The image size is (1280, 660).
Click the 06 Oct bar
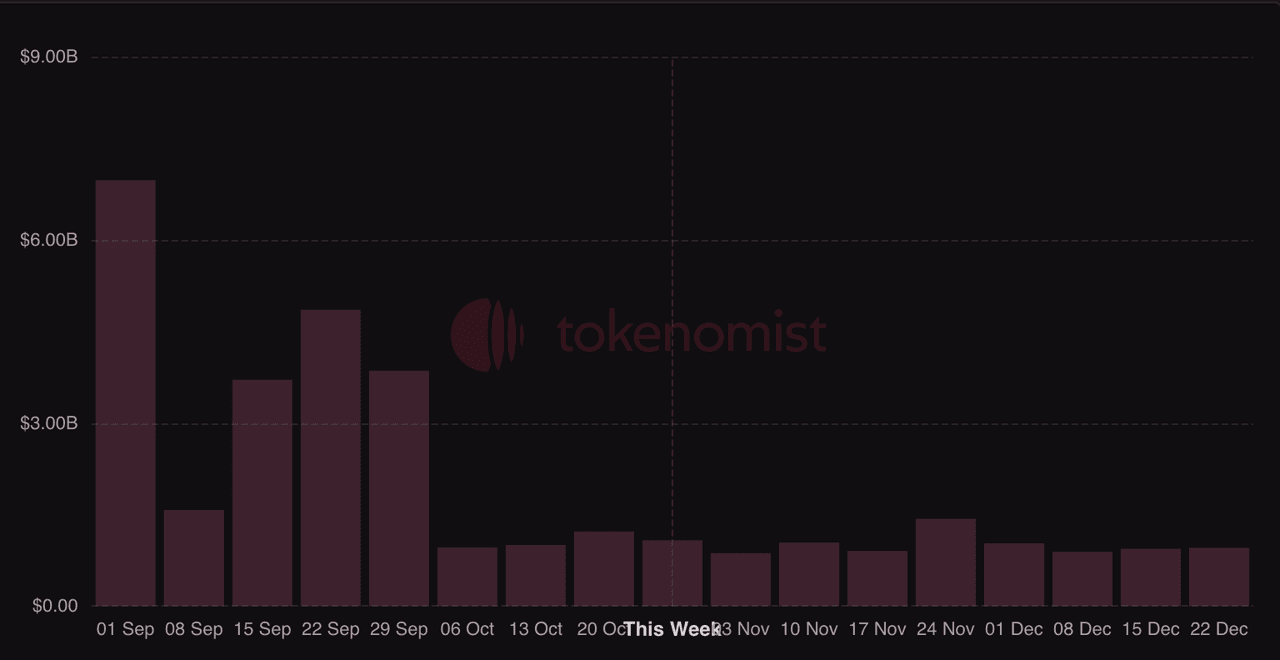point(467,576)
